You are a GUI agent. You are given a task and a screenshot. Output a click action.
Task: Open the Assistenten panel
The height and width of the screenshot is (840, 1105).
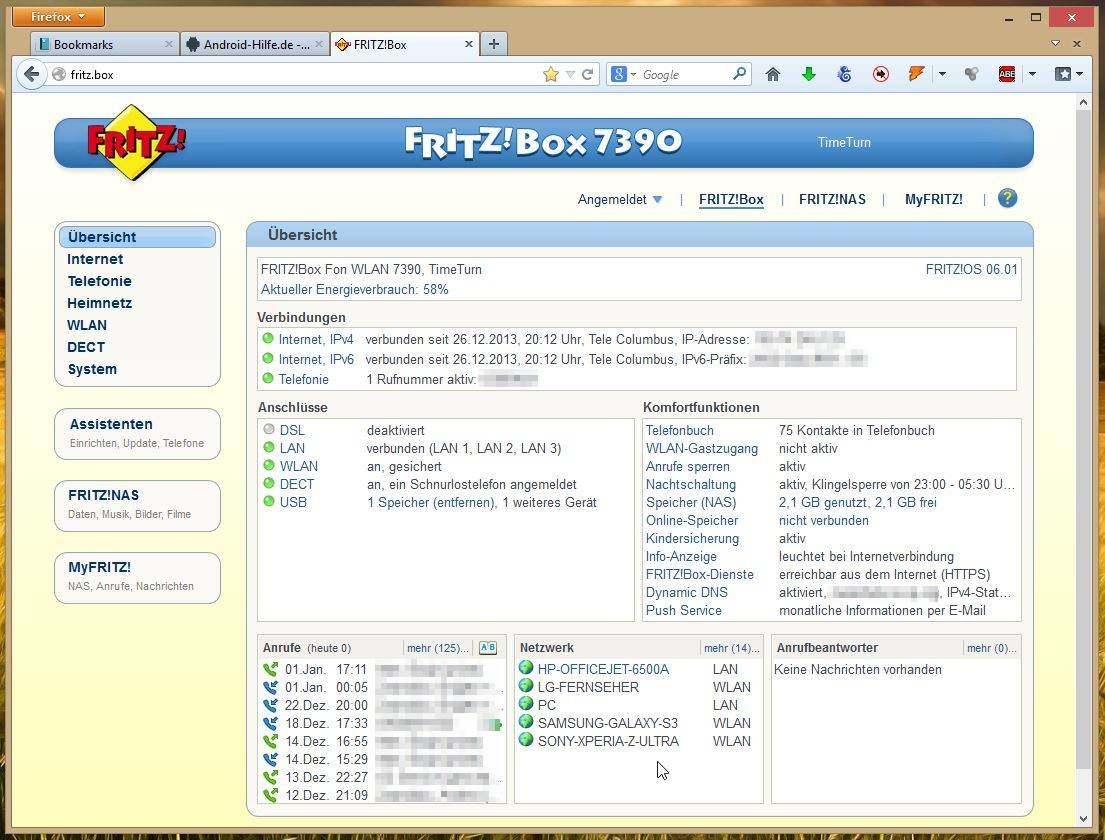tap(137, 433)
